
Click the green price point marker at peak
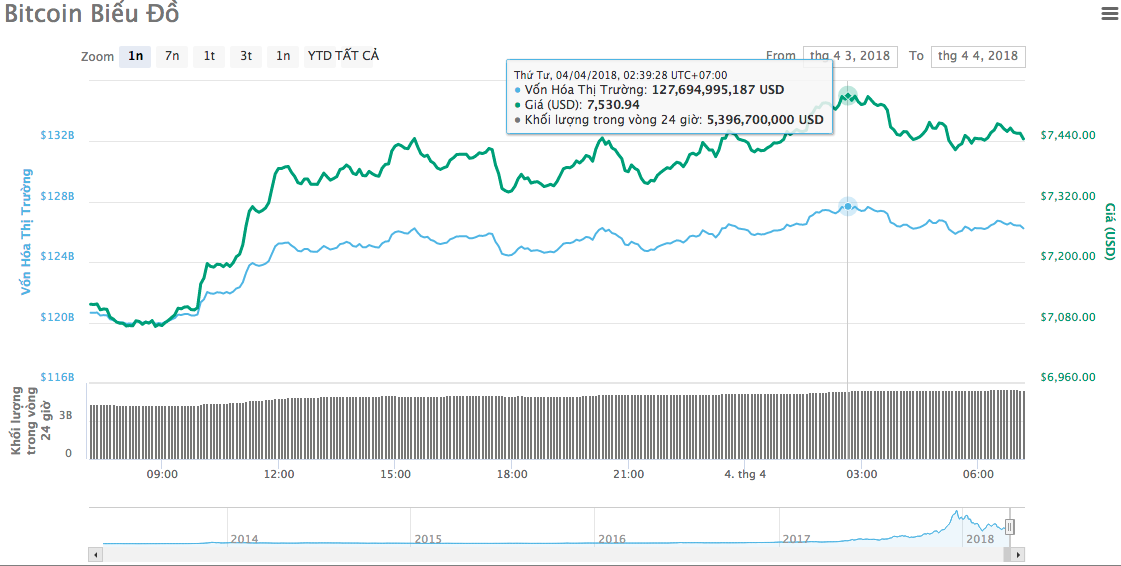click(x=848, y=95)
